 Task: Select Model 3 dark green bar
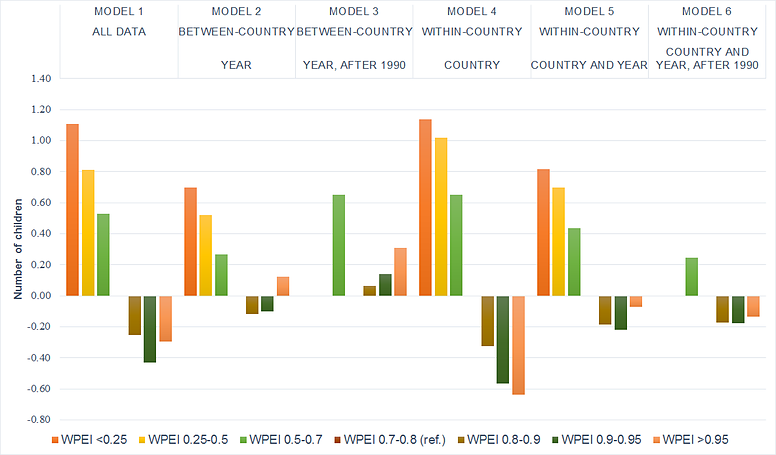[x=385, y=285]
